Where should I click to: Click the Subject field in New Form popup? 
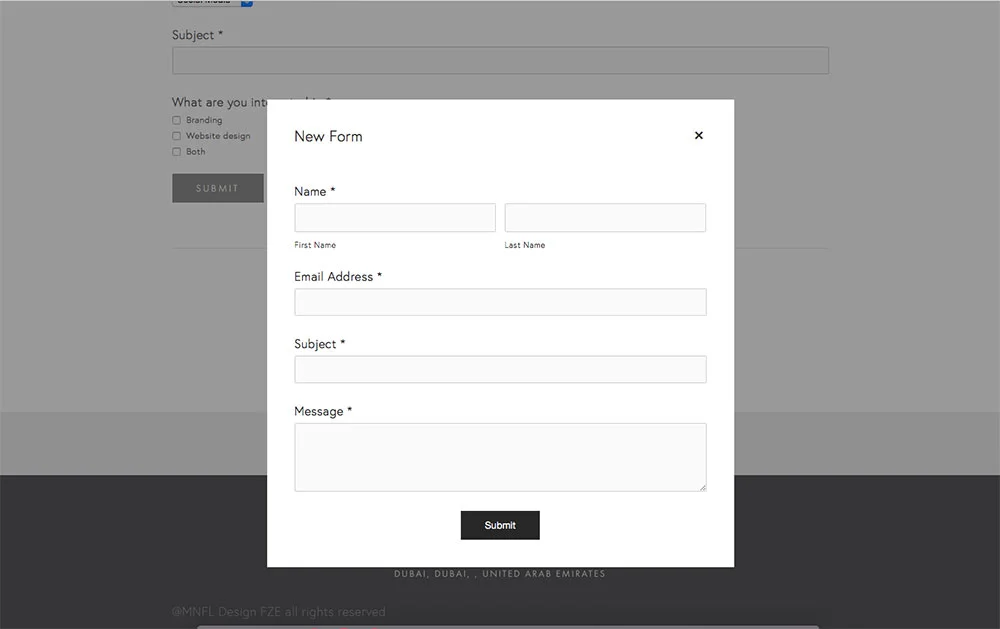point(500,369)
